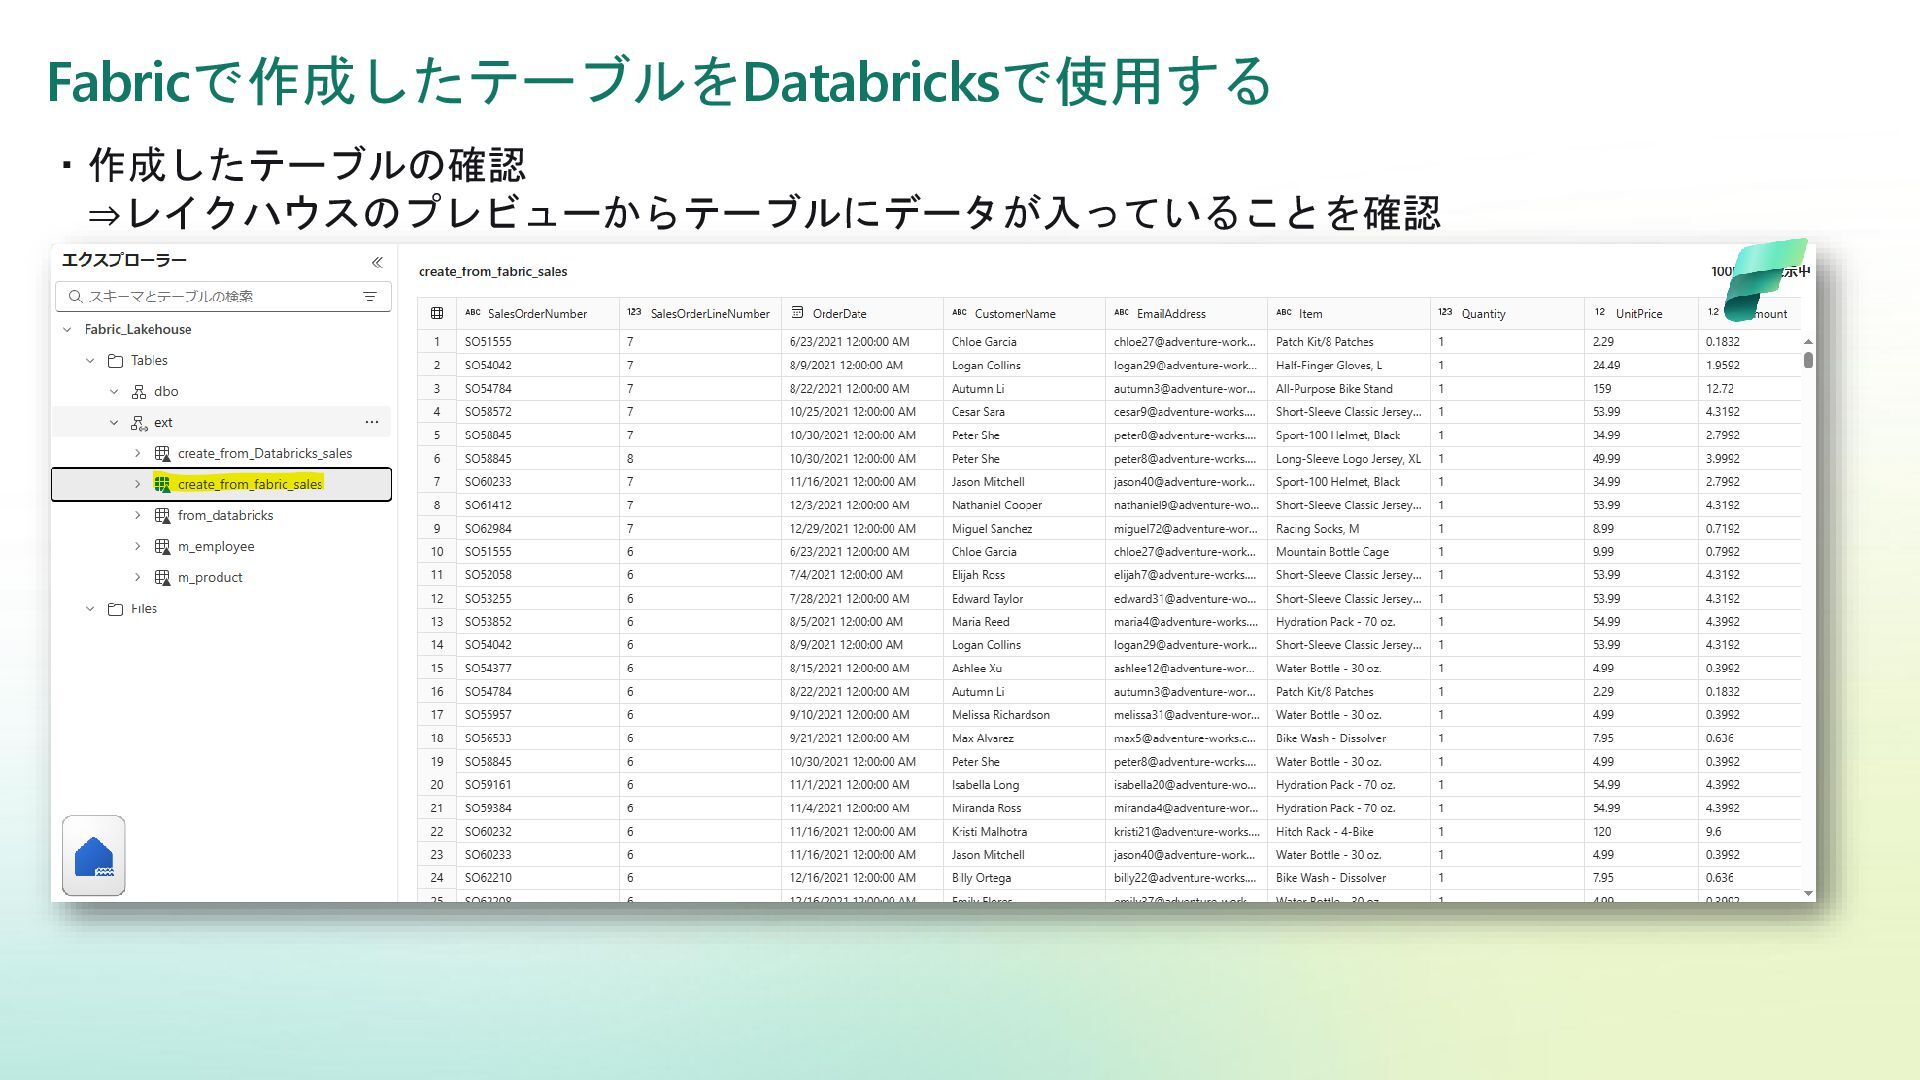Click the SalesOrderNumber column header

537,313
